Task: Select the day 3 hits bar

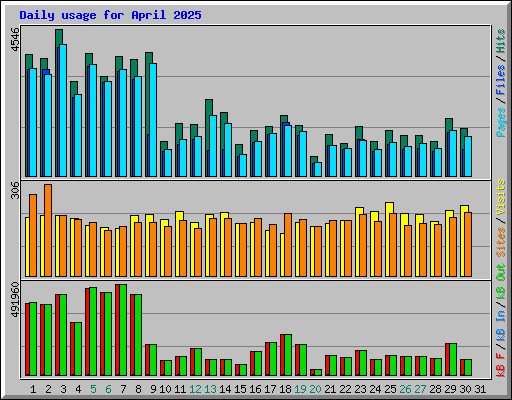Action: [59, 37]
